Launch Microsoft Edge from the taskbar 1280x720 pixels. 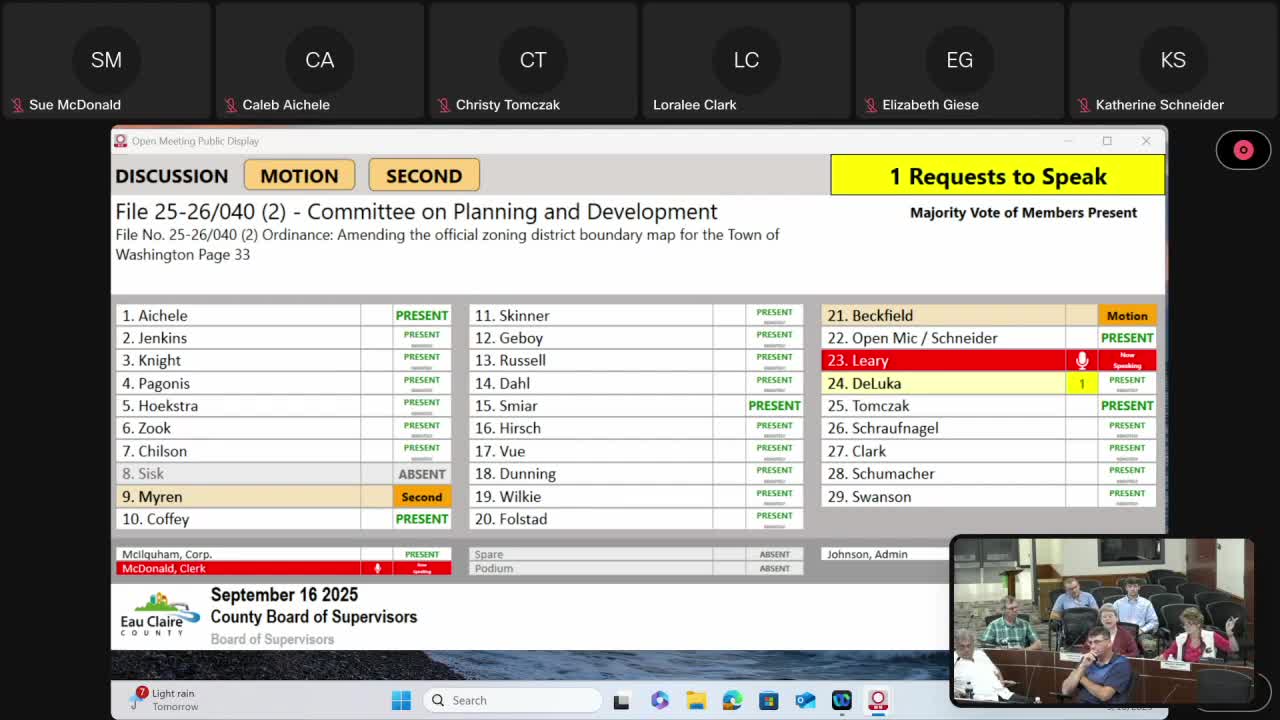[732, 700]
